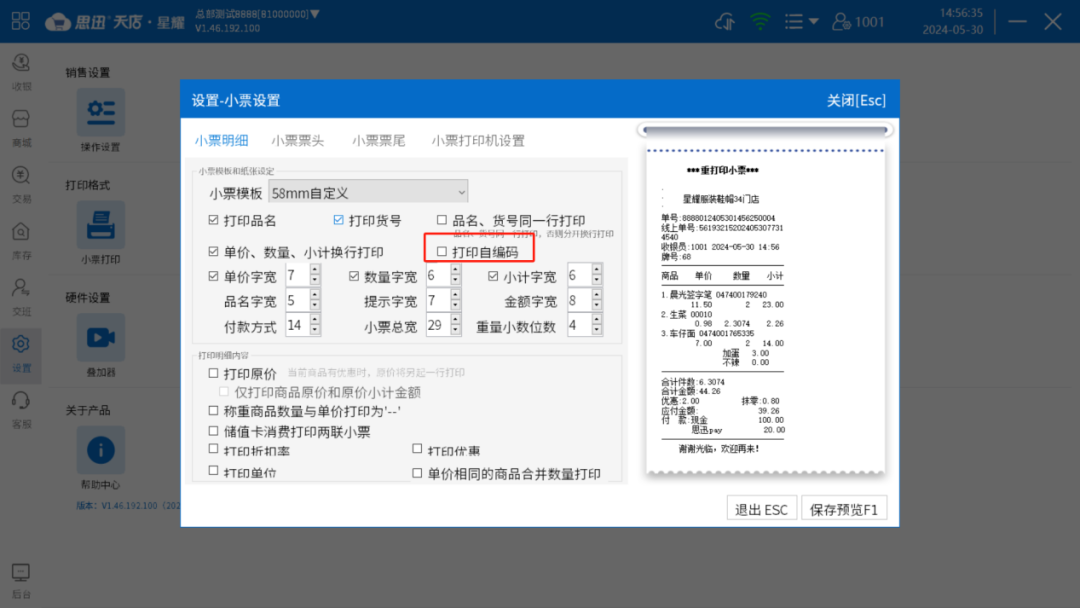Screen dimensions: 1080x608
Task: Click the 保存预览F1 button
Action: pyautogui.click(x=843, y=507)
